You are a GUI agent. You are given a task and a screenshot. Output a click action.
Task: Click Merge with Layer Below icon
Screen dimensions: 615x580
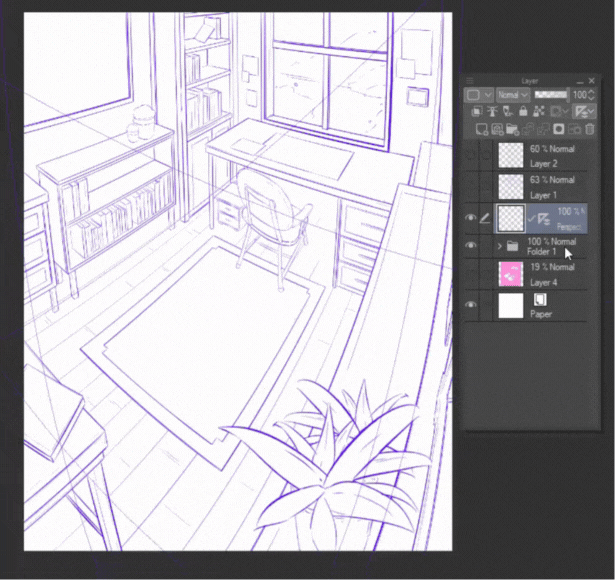(543, 129)
